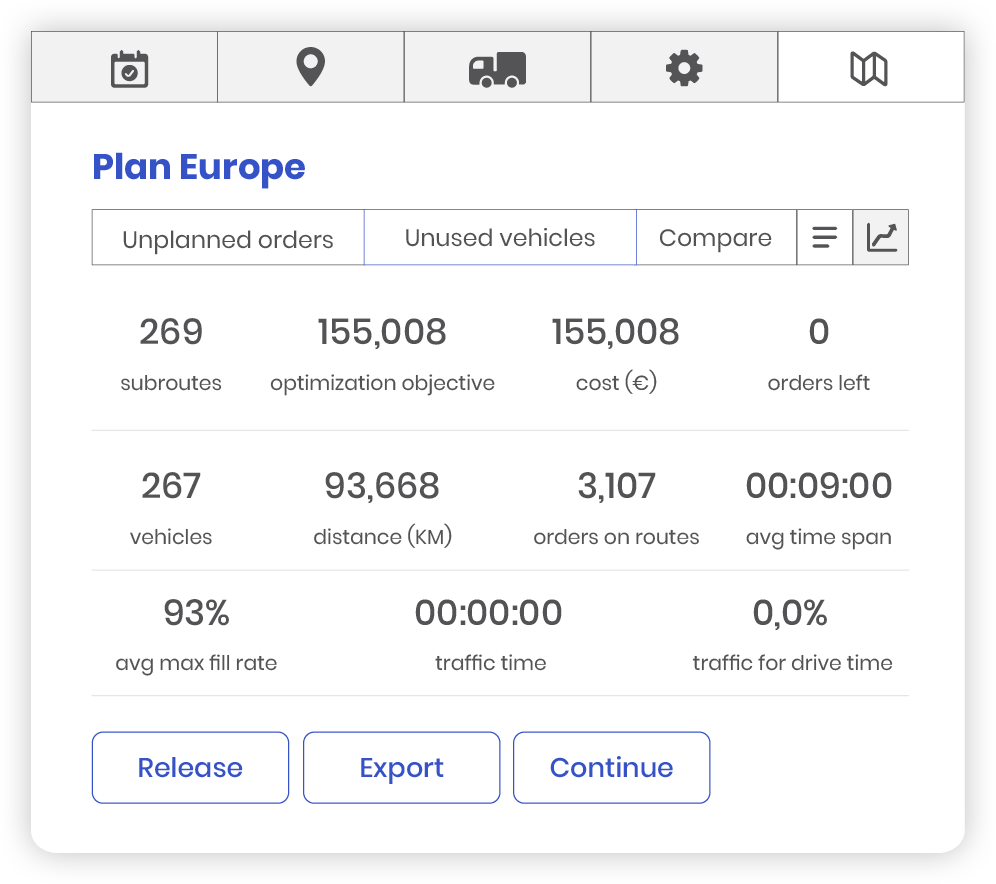Select the 93% avg max fill rate

[x=196, y=614]
